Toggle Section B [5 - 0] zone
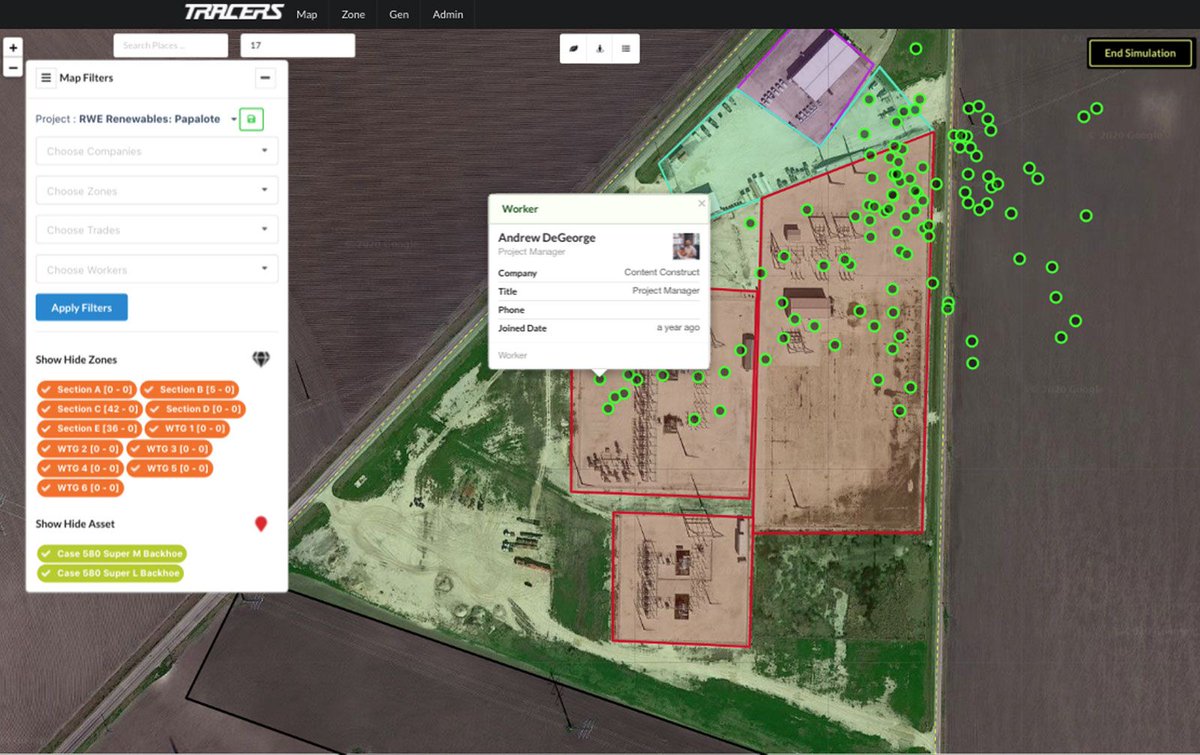This screenshot has height=755, width=1200. [190, 390]
